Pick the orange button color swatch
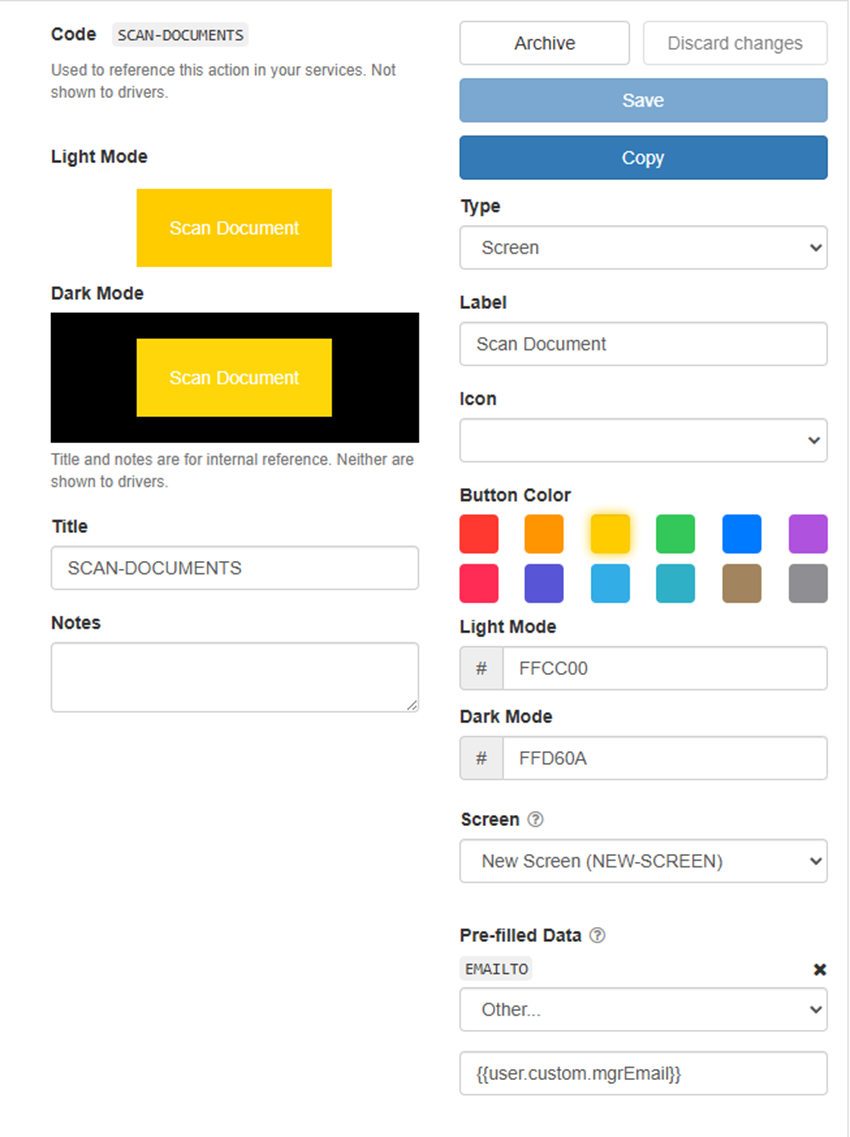Screen dimensions: 850x1137 [544, 534]
